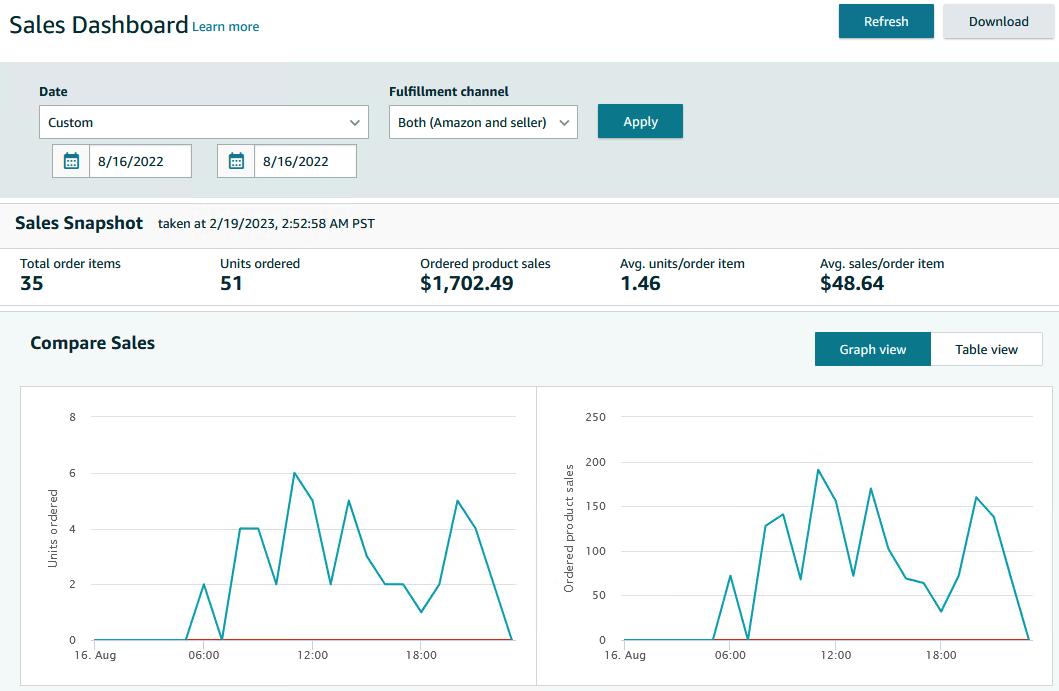1059x691 pixels.
Task: Click the 12:00 marker on Units ordered chart
Action: (x=312, y=655)
